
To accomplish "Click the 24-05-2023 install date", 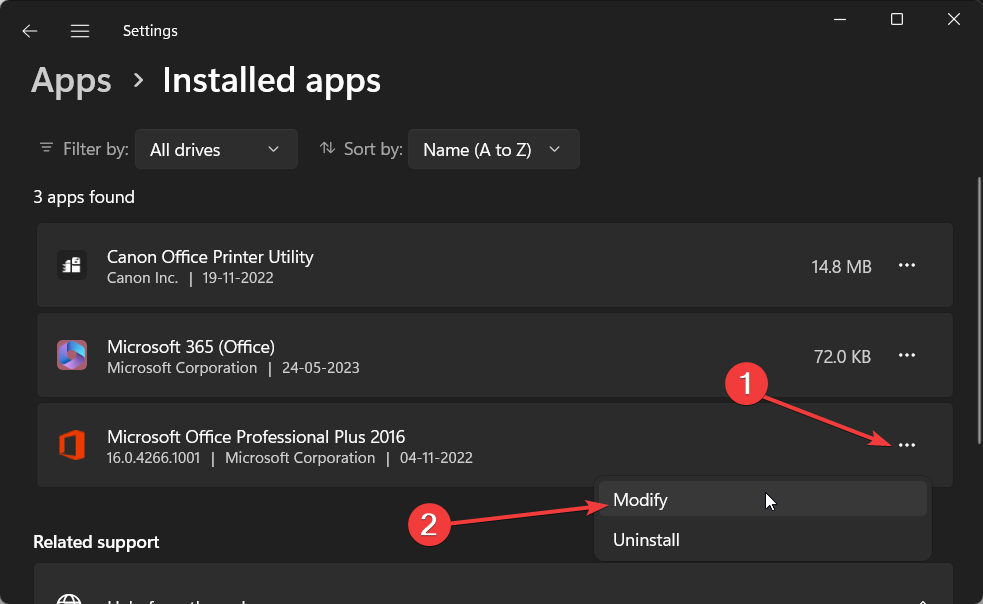I will 320,368.
